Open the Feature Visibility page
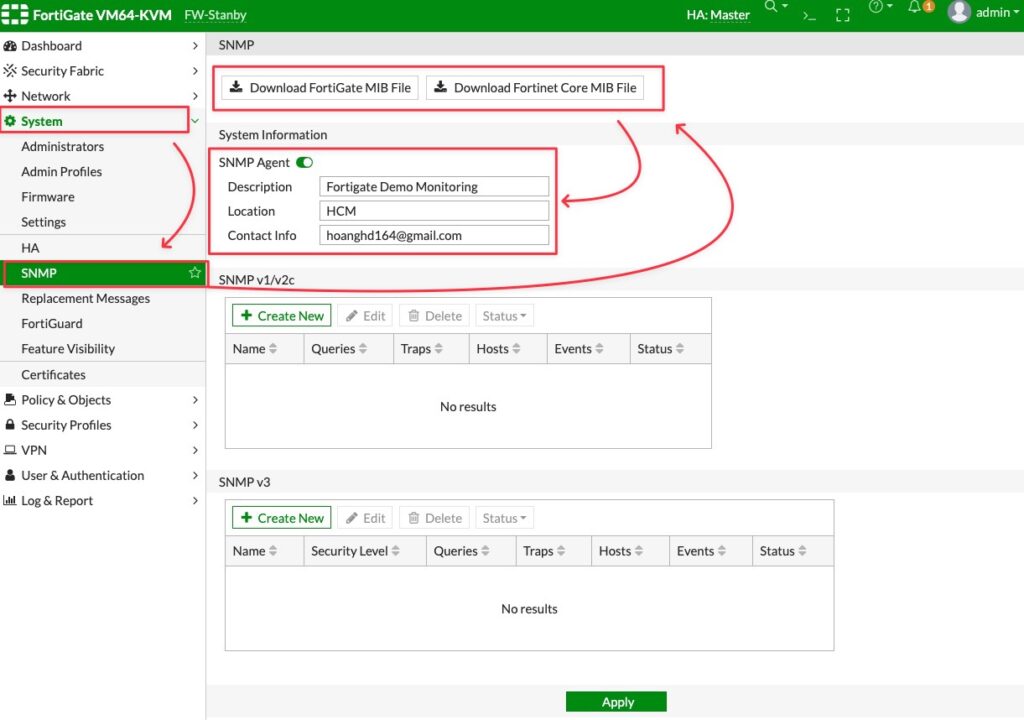The height and width of the screenshot is (720, 1024). click(x=68, y=349)
